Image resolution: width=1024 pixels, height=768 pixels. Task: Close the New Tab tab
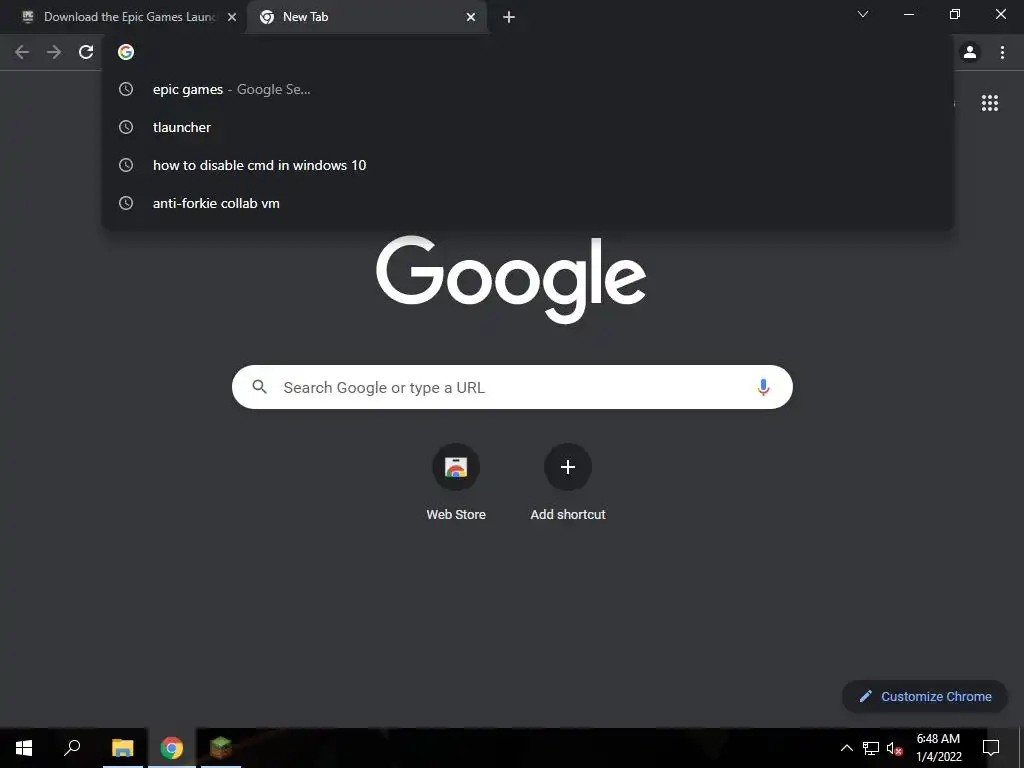coord(471,17)
